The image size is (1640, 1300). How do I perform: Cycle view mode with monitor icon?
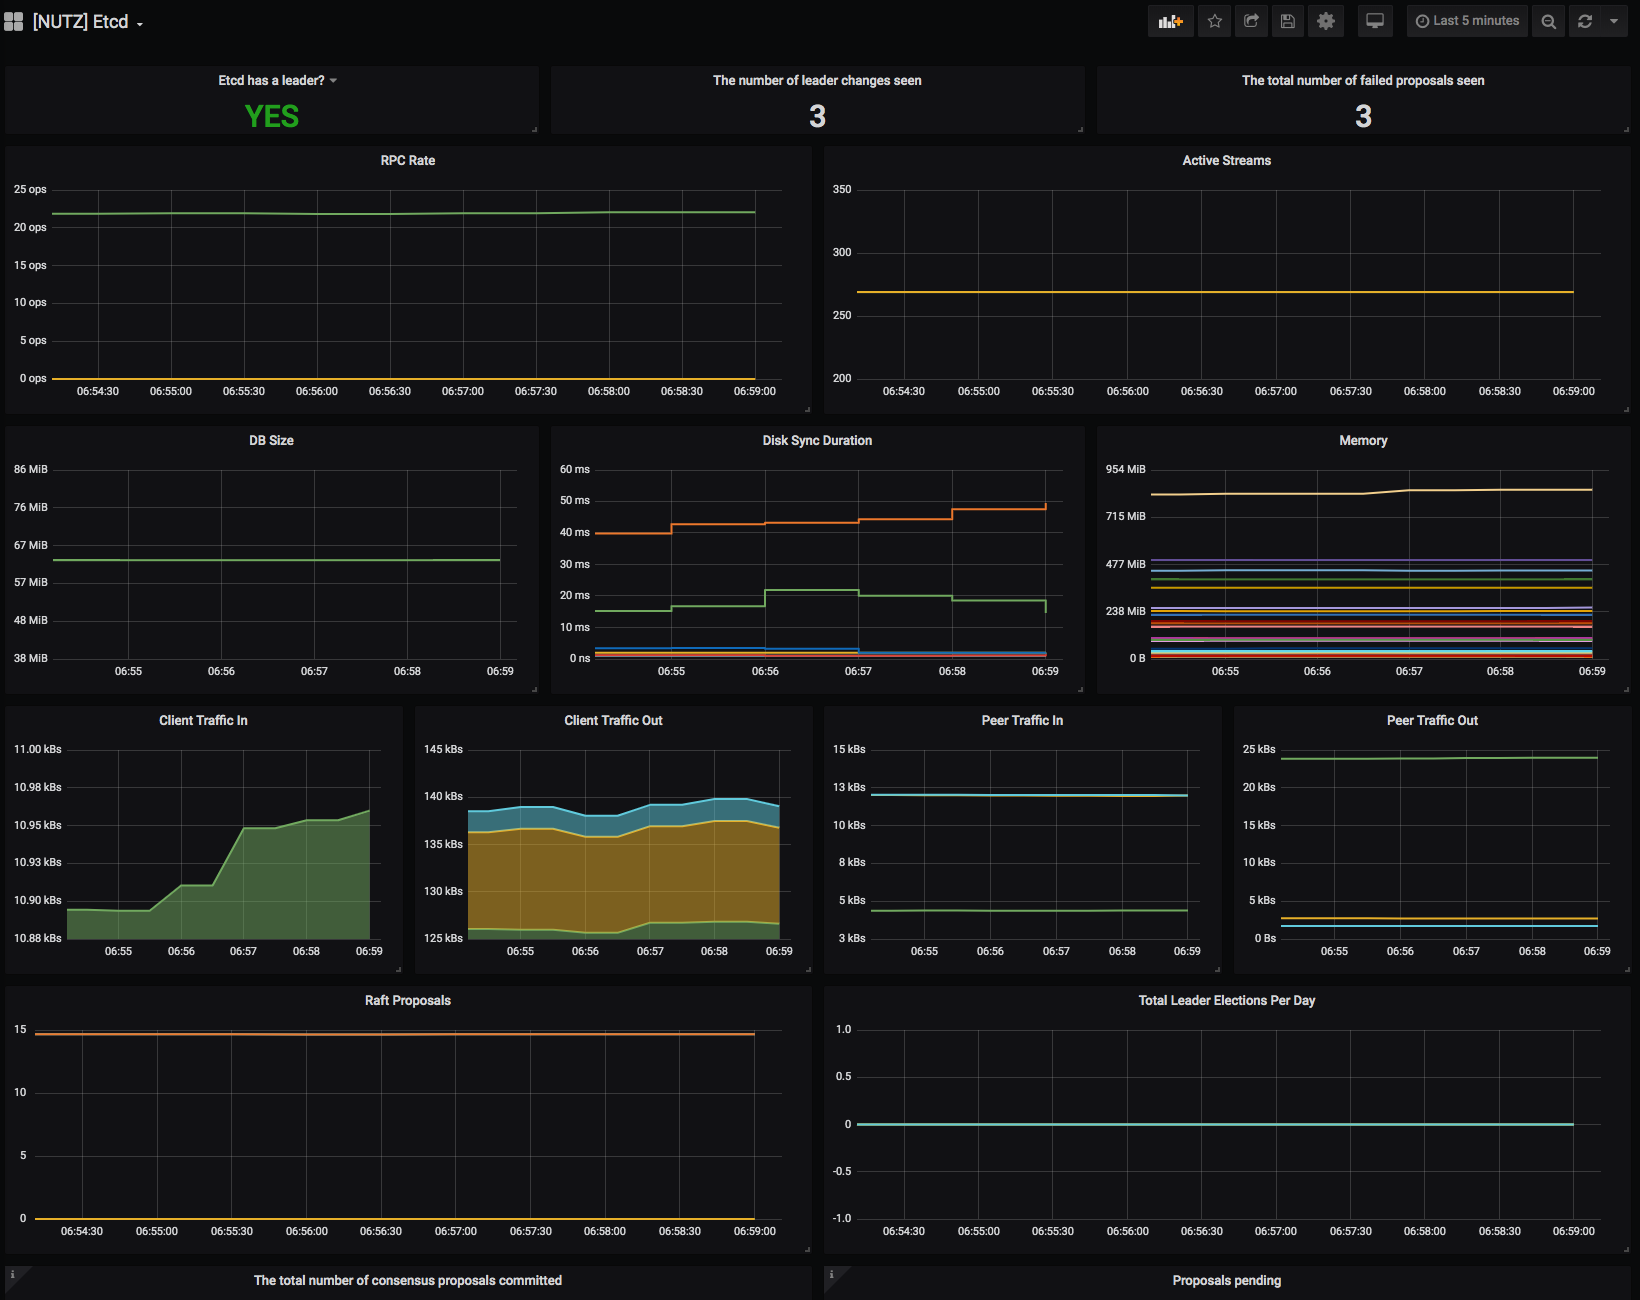click(1375, 21)
